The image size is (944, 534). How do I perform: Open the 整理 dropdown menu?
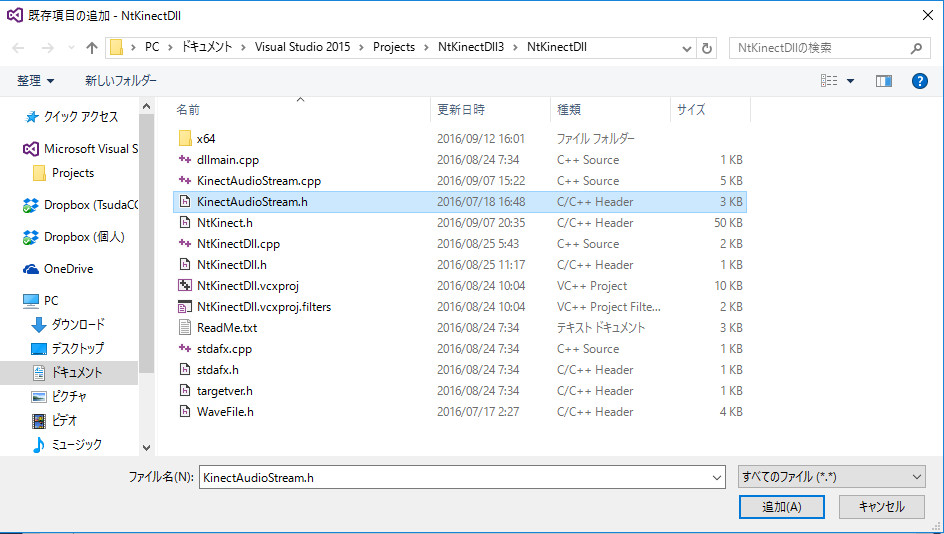36,81
